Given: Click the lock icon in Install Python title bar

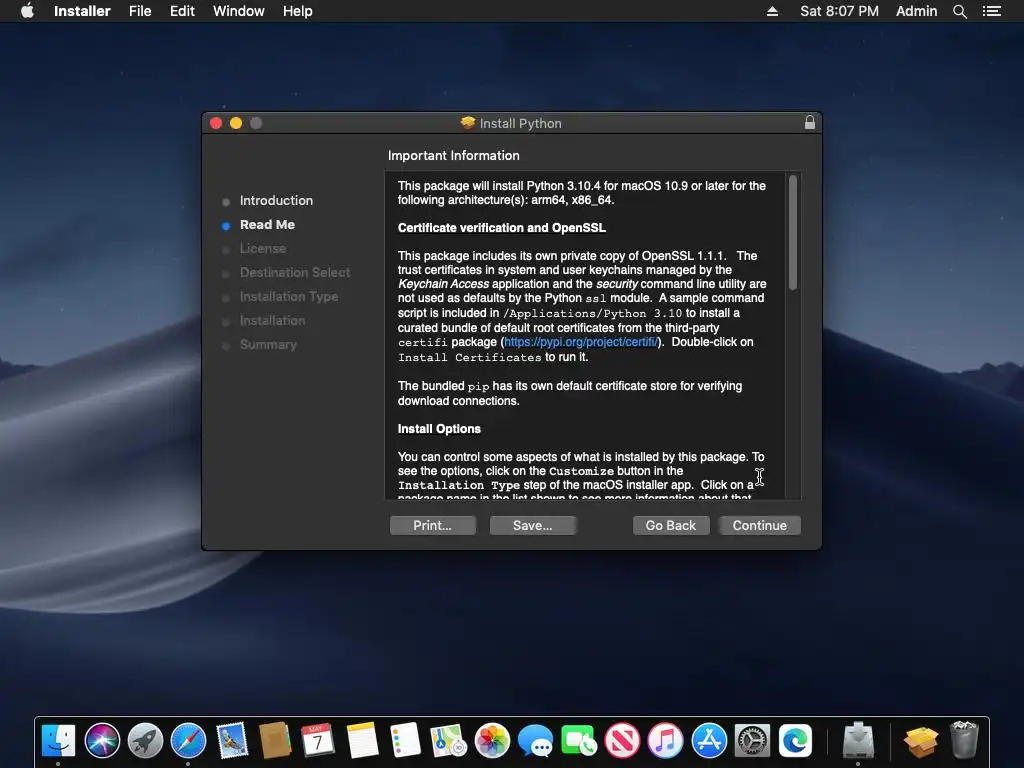Looking at the screenshot, I should 810,122.
